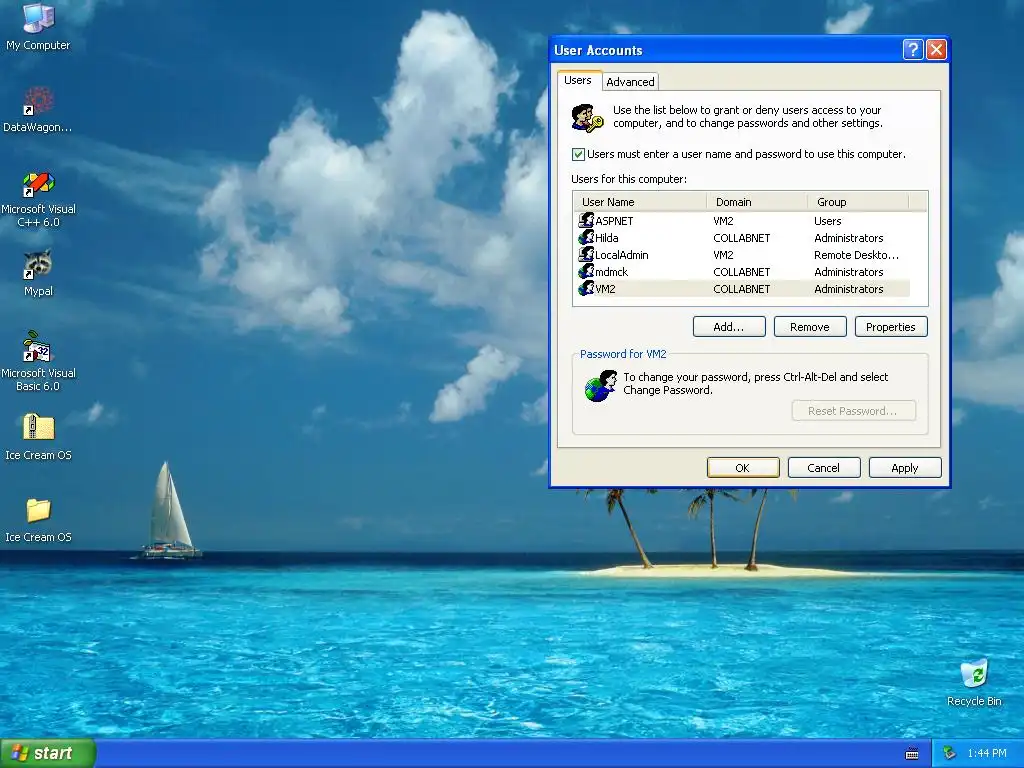Viewport: 1024px width, 768px height.
Task: Switch to the Advanced tab
Action: (x=630, y=82)
